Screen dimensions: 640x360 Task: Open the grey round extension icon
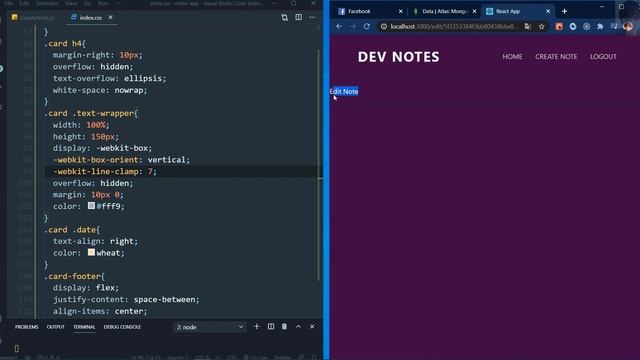587,27
